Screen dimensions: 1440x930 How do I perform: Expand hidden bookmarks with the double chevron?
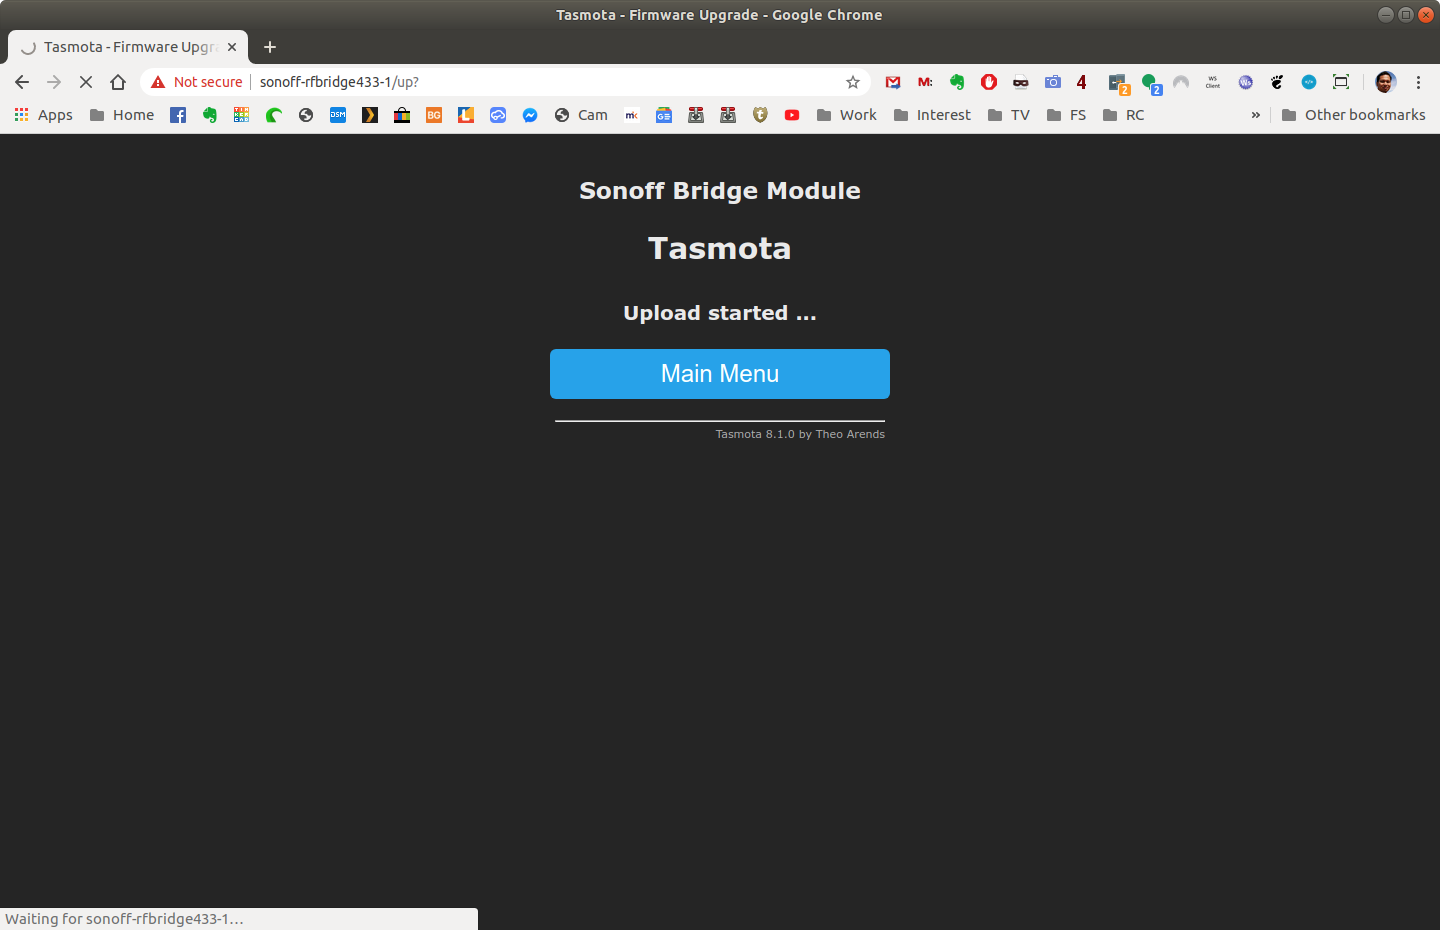click(x=1256, y=115)
